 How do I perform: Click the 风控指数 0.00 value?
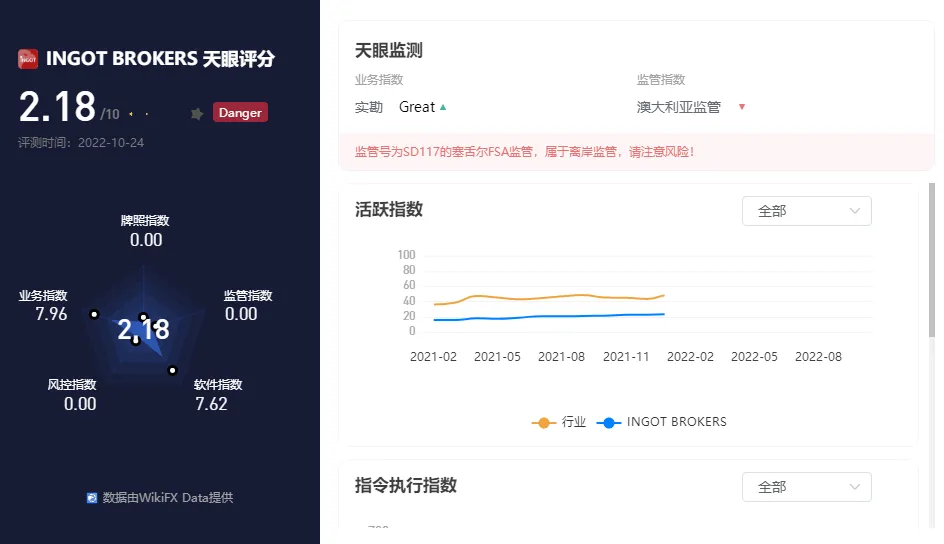[x=80, y=404]
